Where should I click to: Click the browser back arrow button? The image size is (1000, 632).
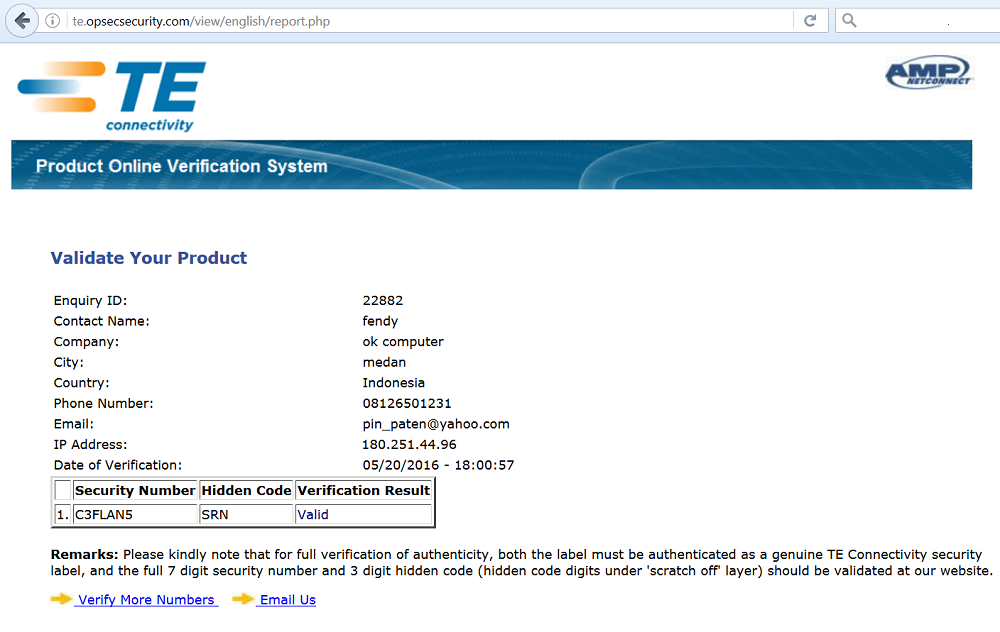pos(22,20)
